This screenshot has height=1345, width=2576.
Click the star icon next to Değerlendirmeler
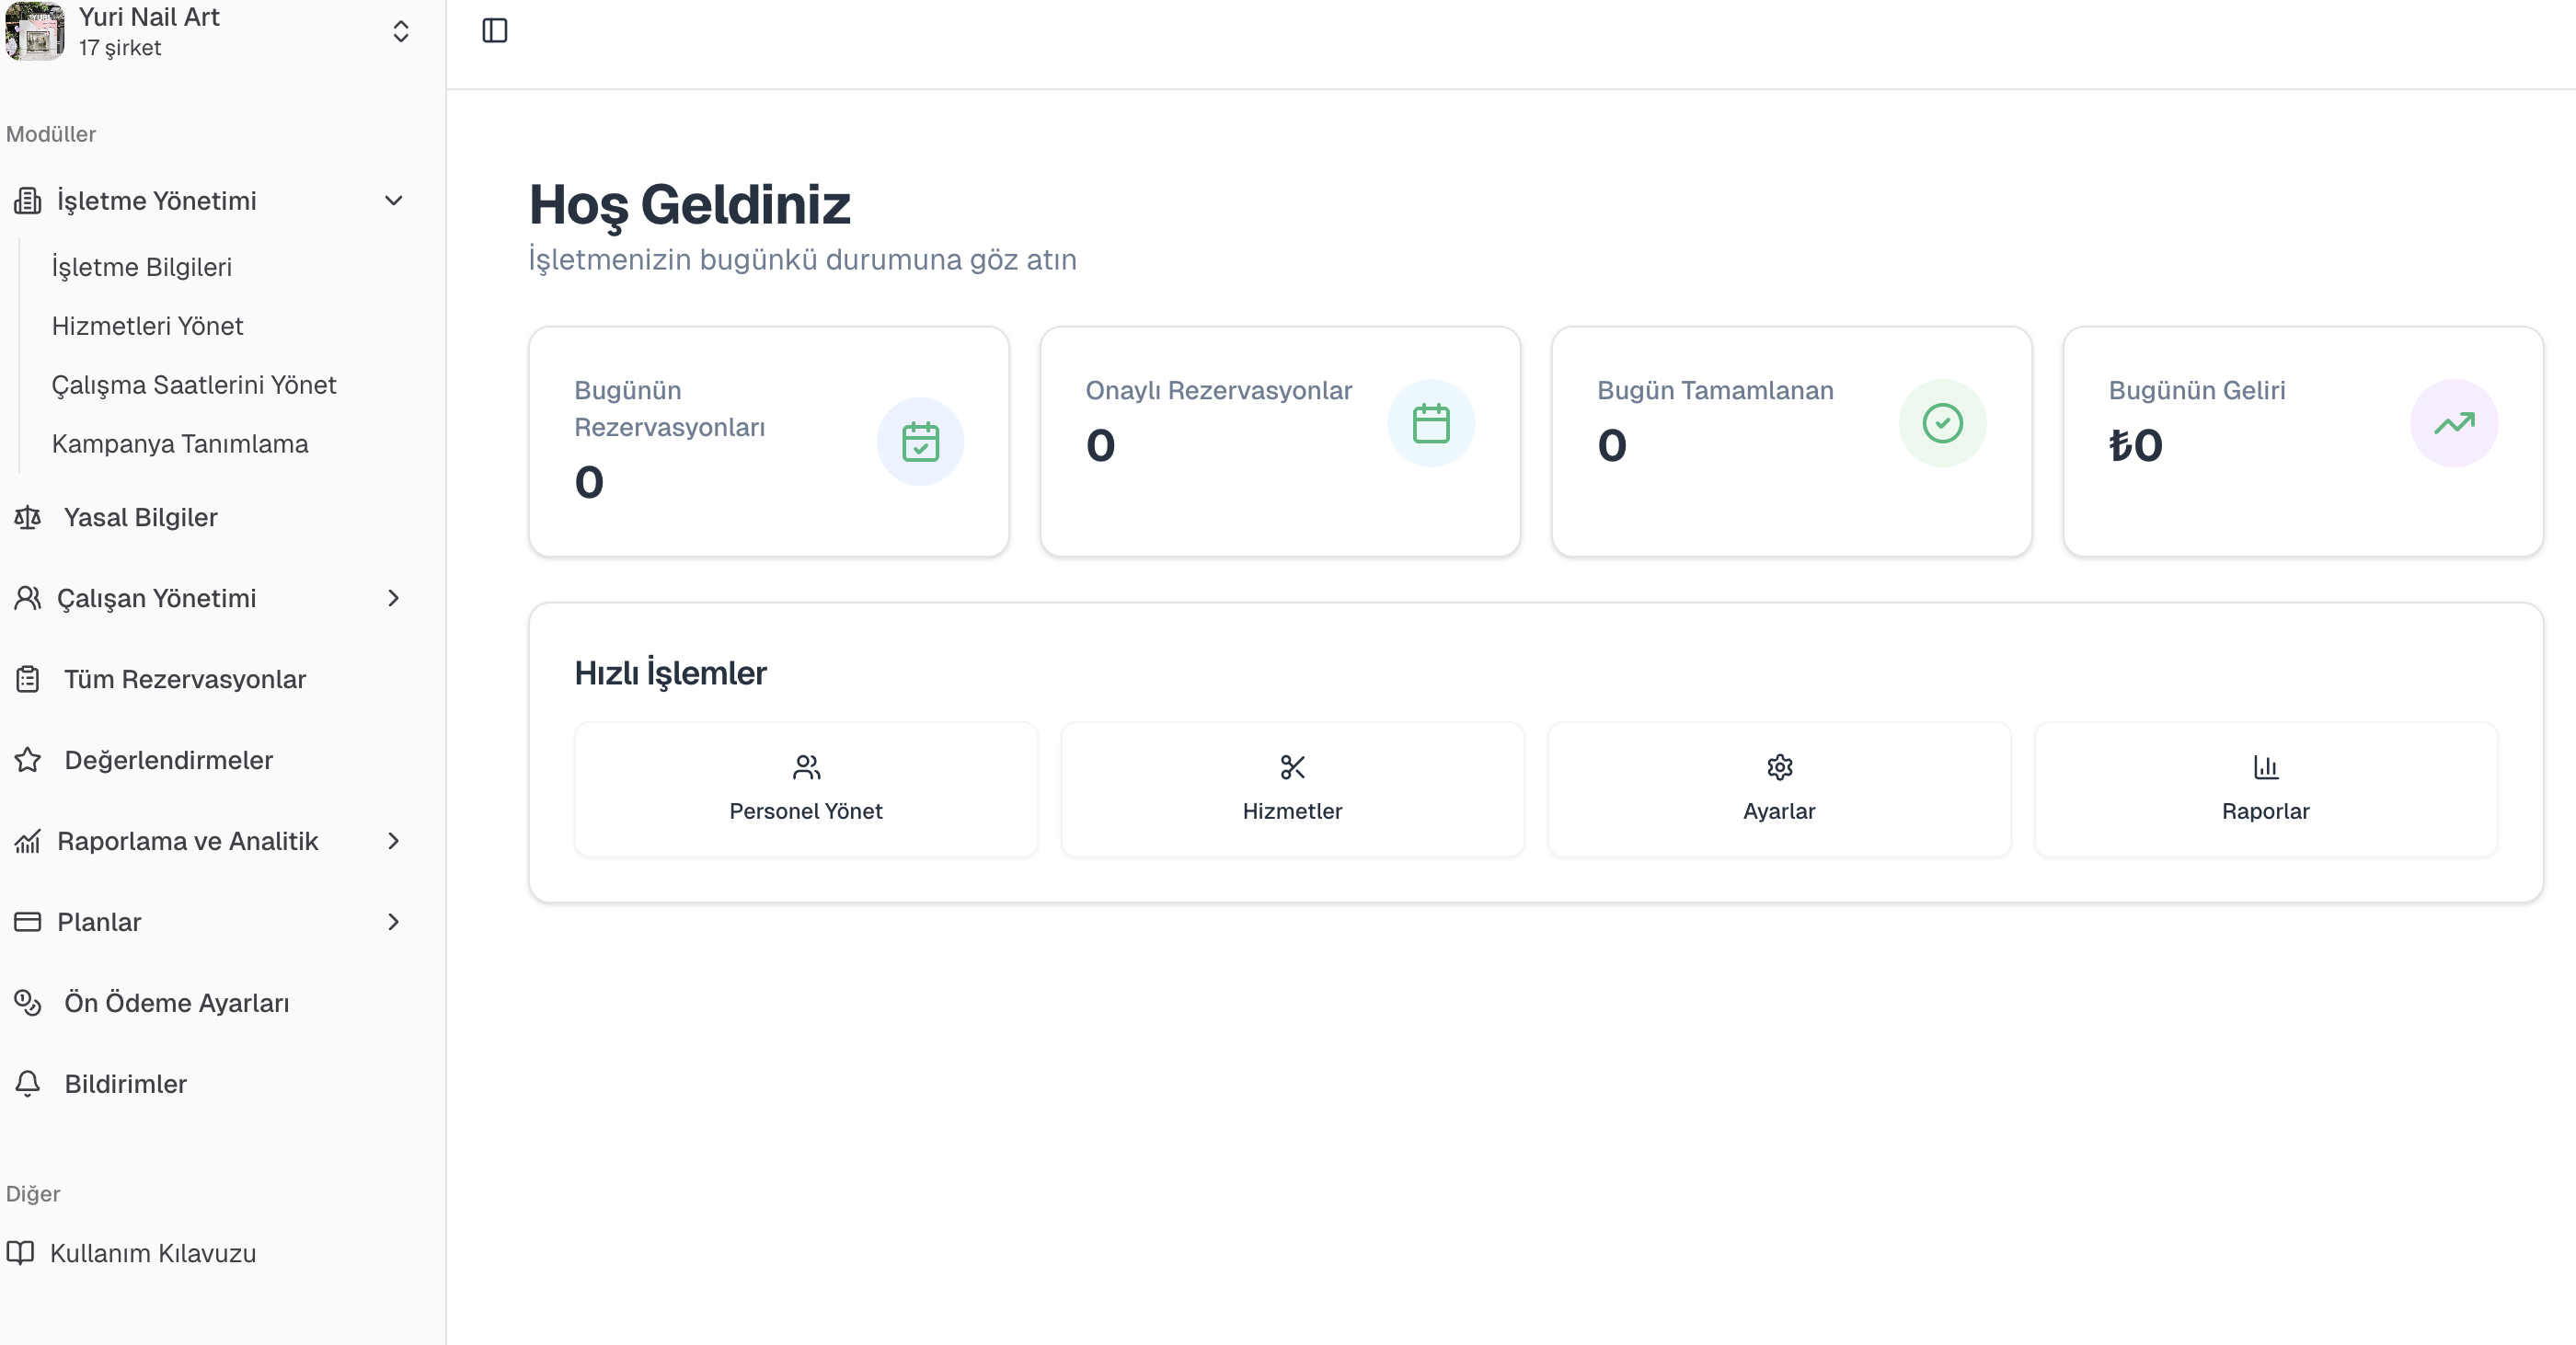(x=28, y=760)
